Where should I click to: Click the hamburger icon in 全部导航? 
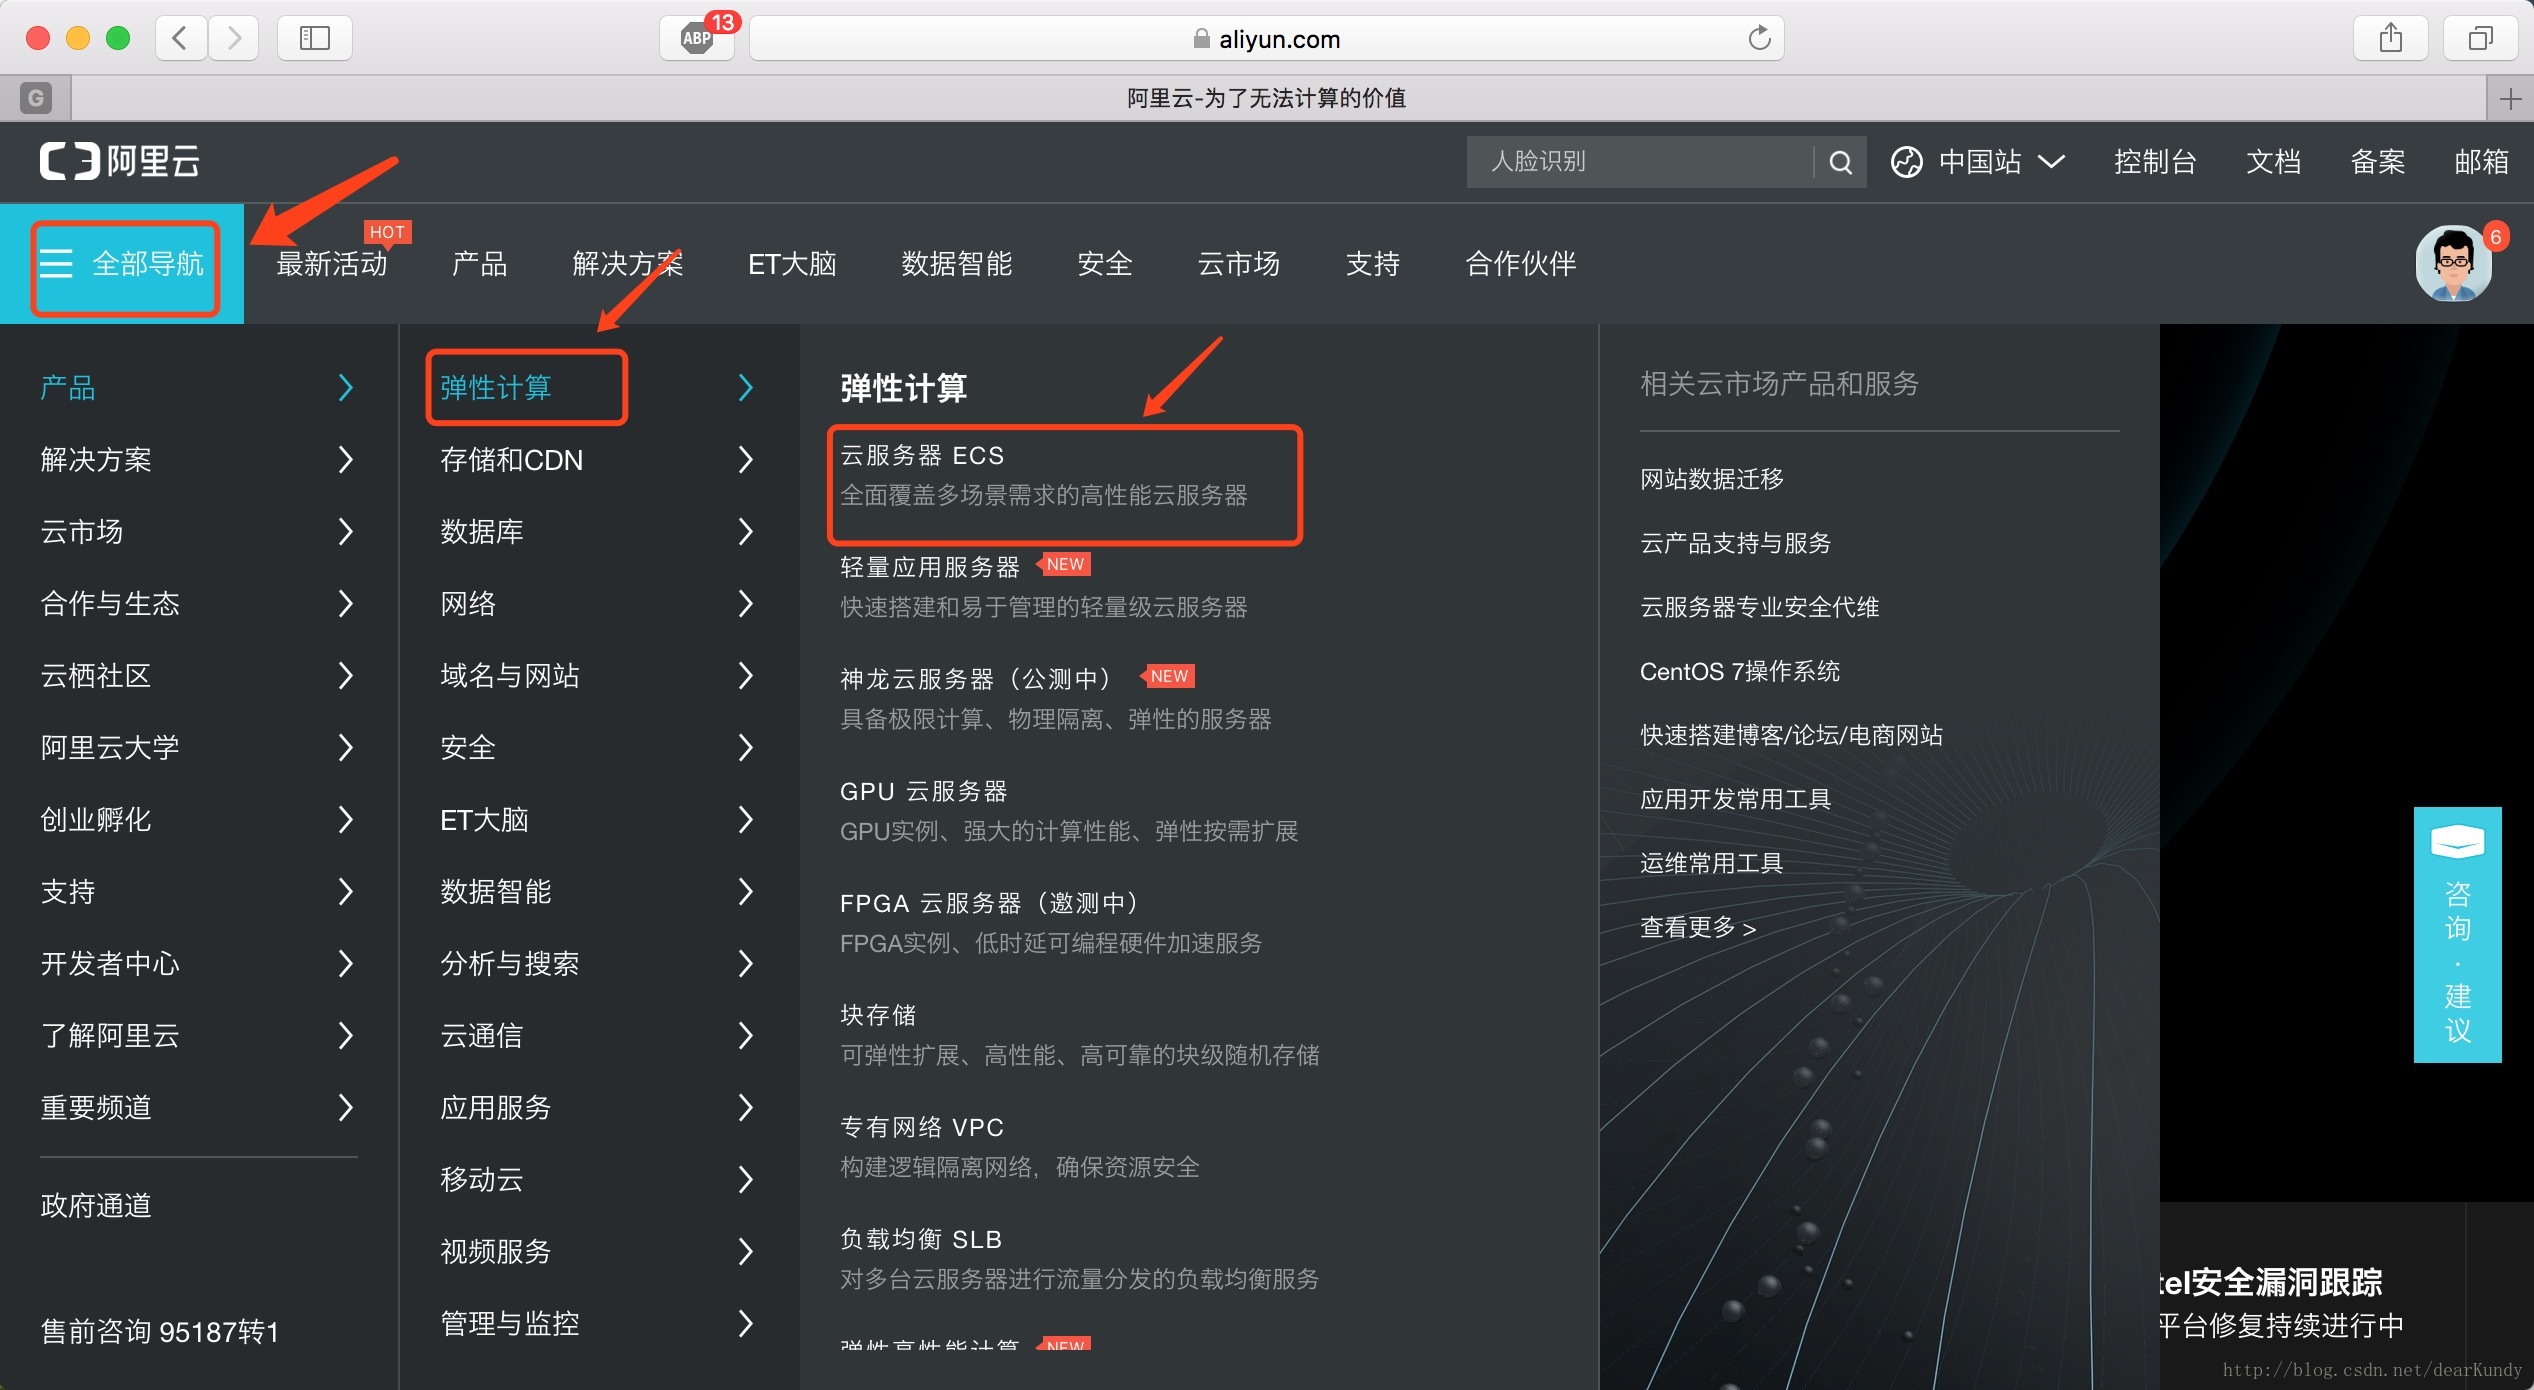[56, 263]
